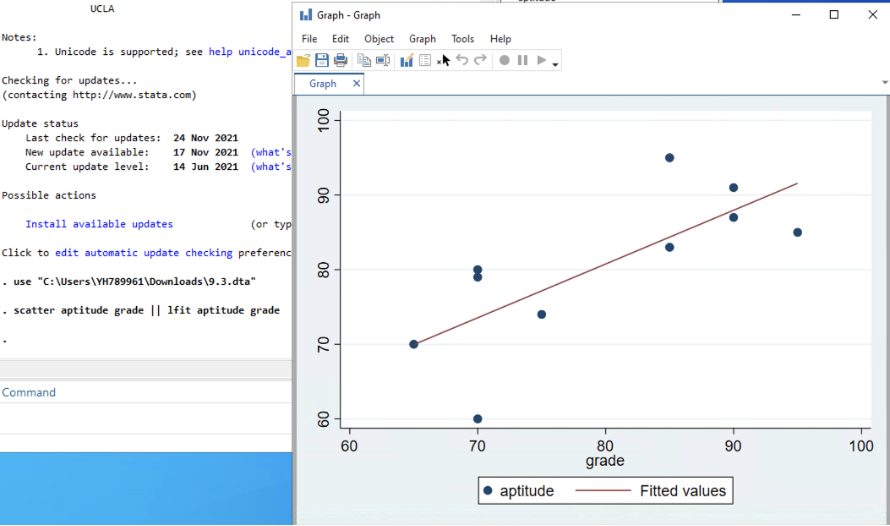Viewport: 890px width, 526px height.
Task: Open the tab list dropdown arrow at right
Action: [x=884, y=83]
